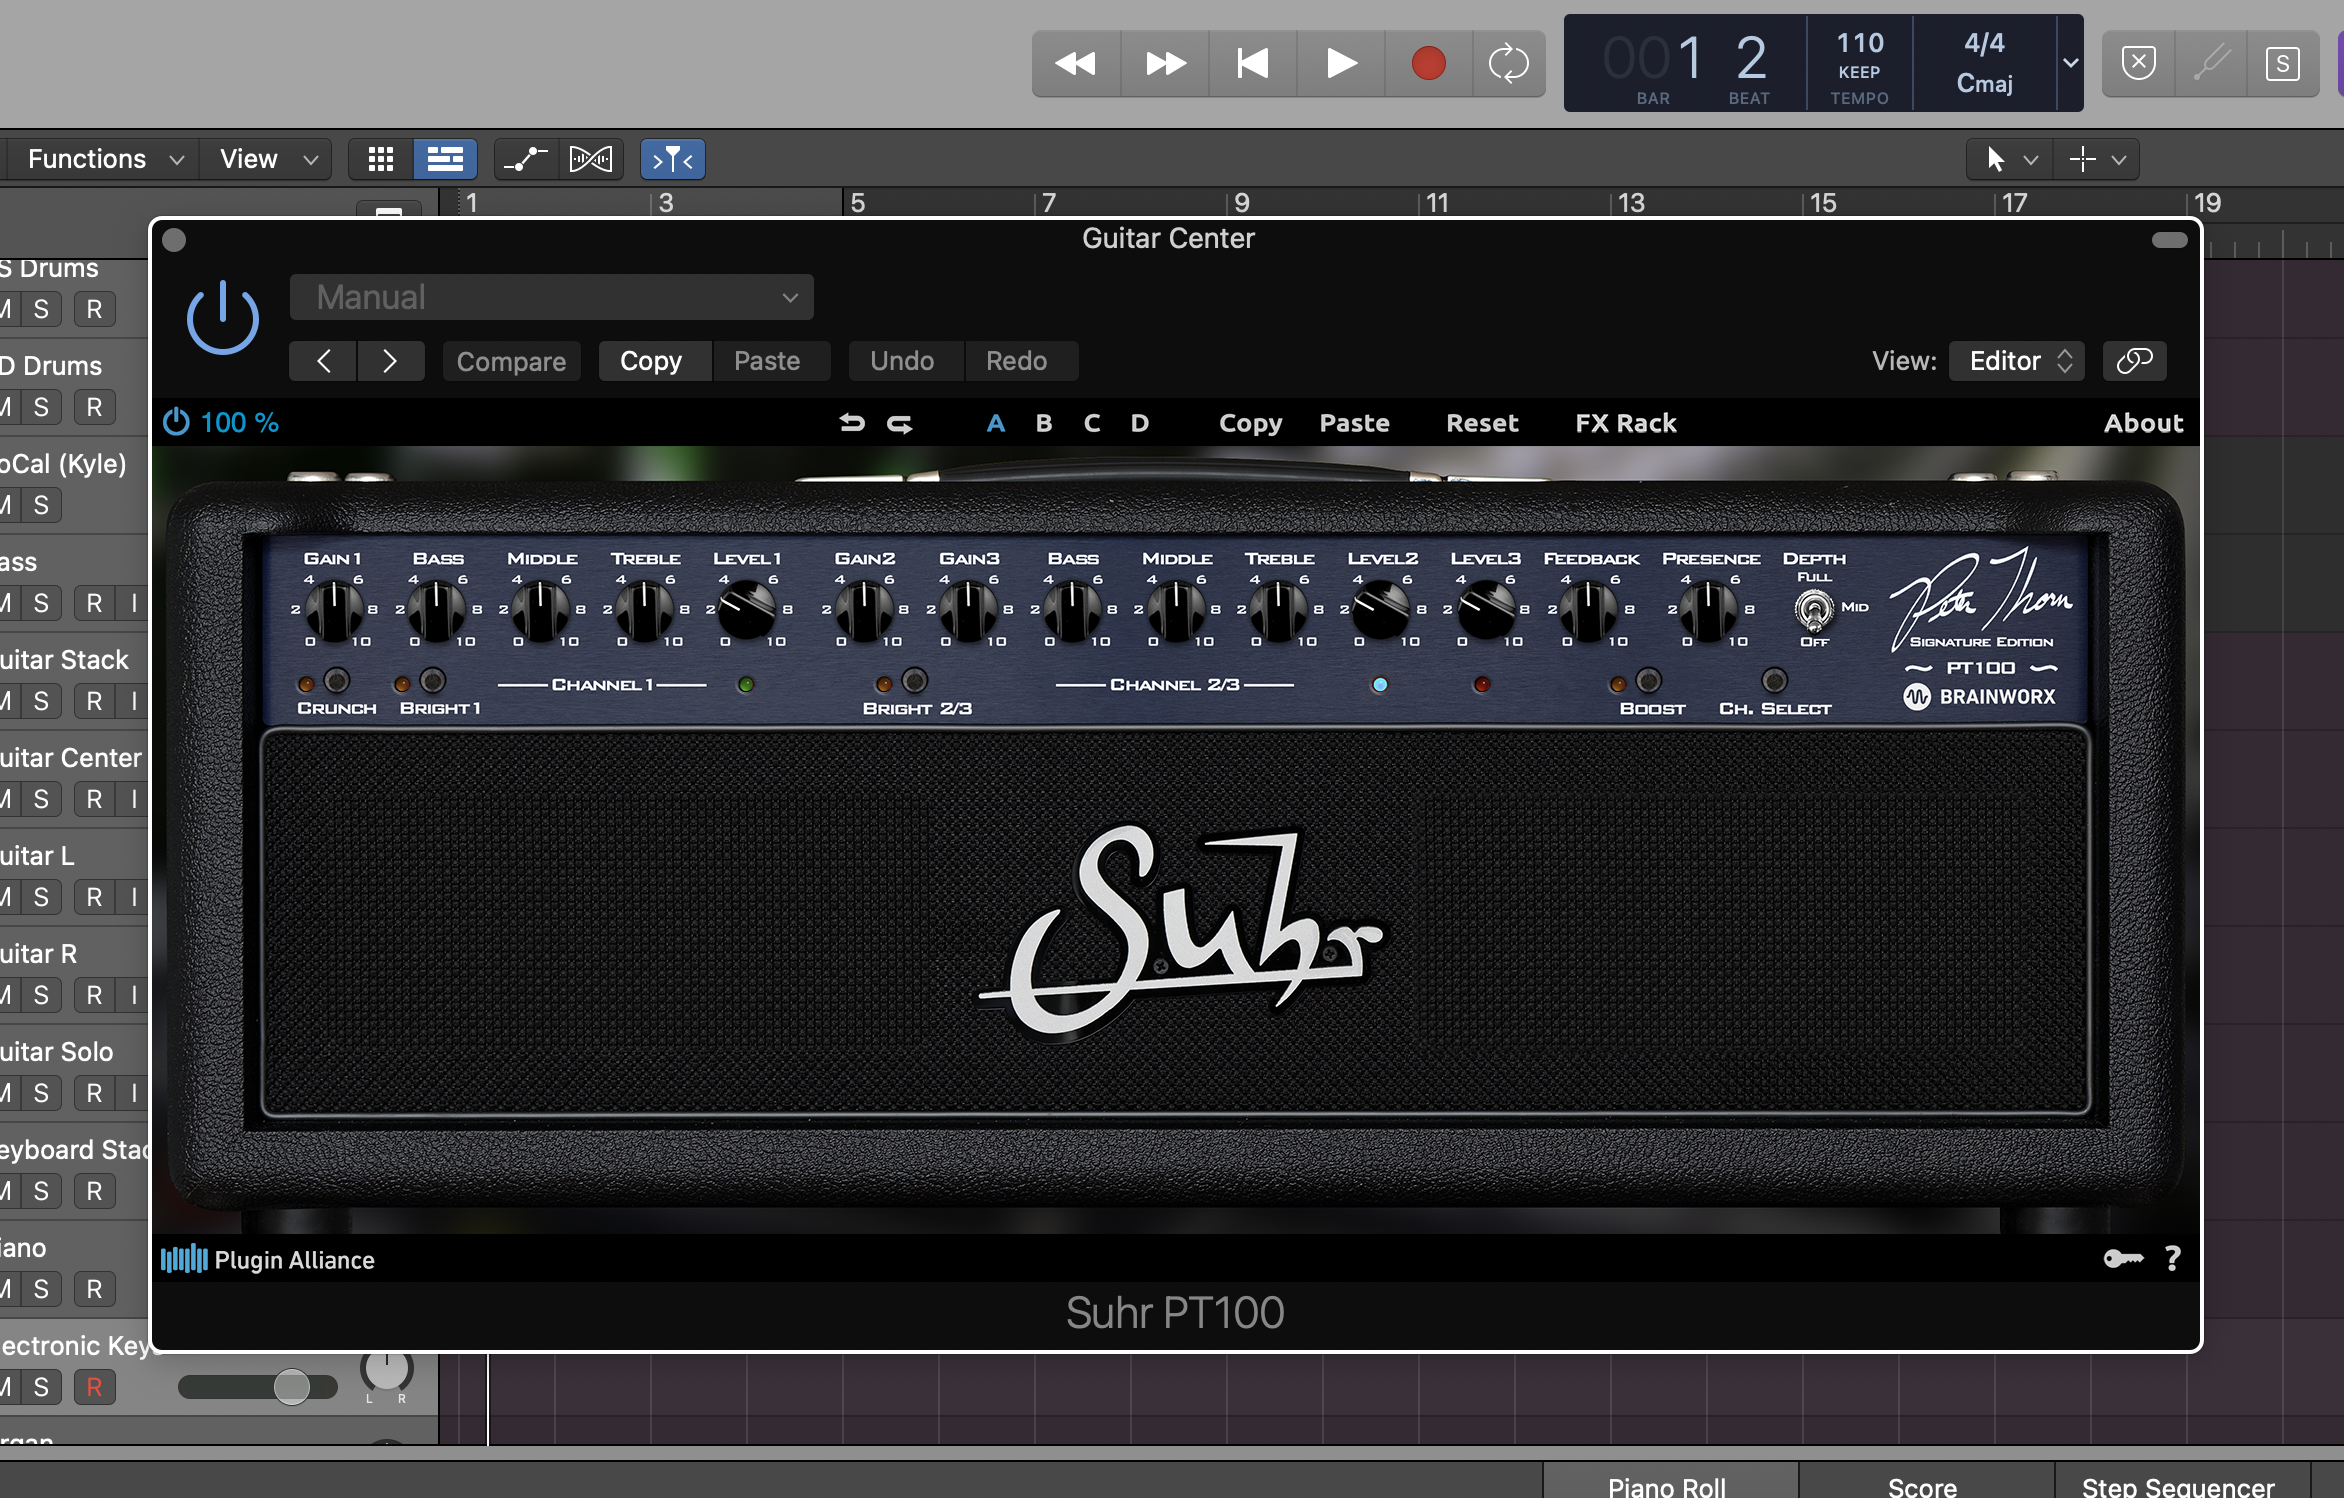
Task: Click the FX Rack label to open effects
Action: [x=1626, y=420]
